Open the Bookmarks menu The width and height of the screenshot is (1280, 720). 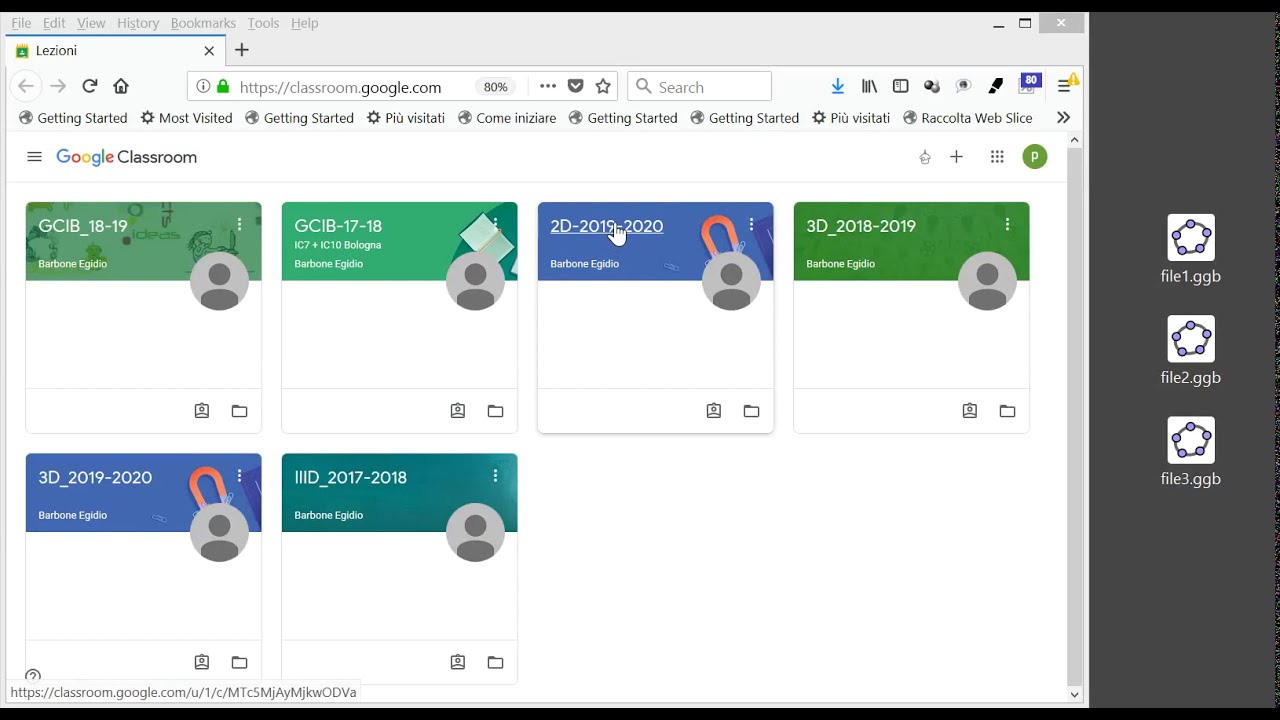coord(203,23)
